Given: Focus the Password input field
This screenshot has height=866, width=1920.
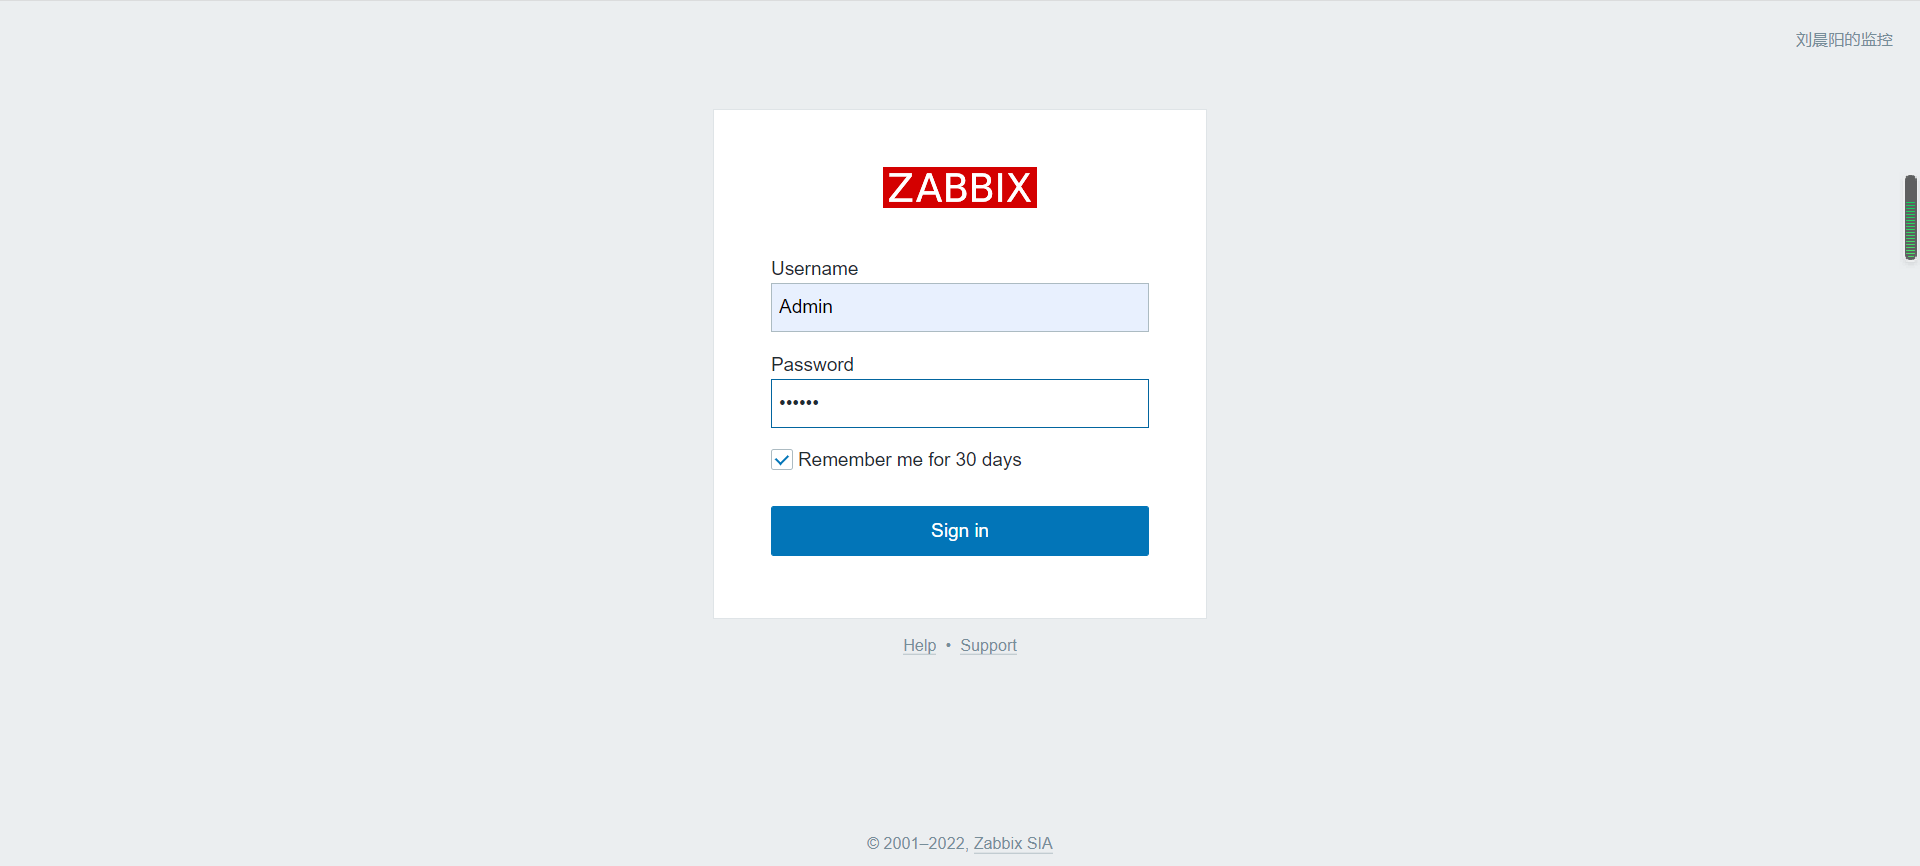Looking at the screenshot, I should [959, 404].
